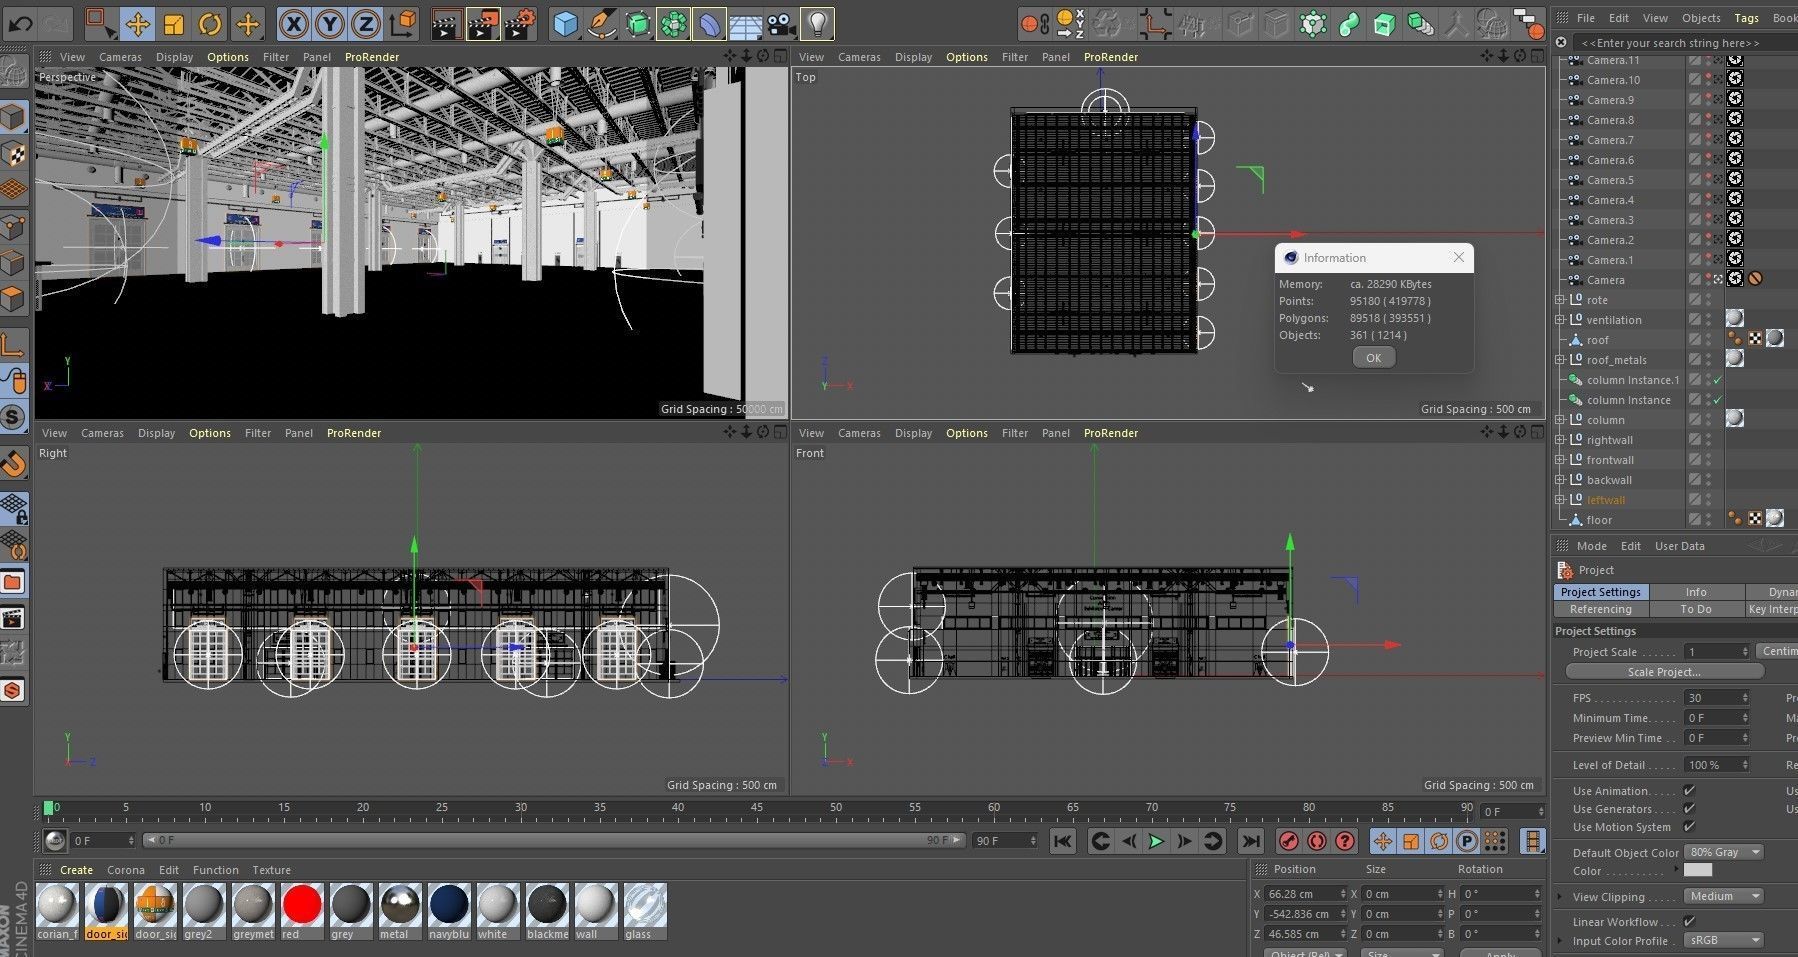Select the floor object in list
This screenshot has width=1798, height=957.
point(1599,520)
